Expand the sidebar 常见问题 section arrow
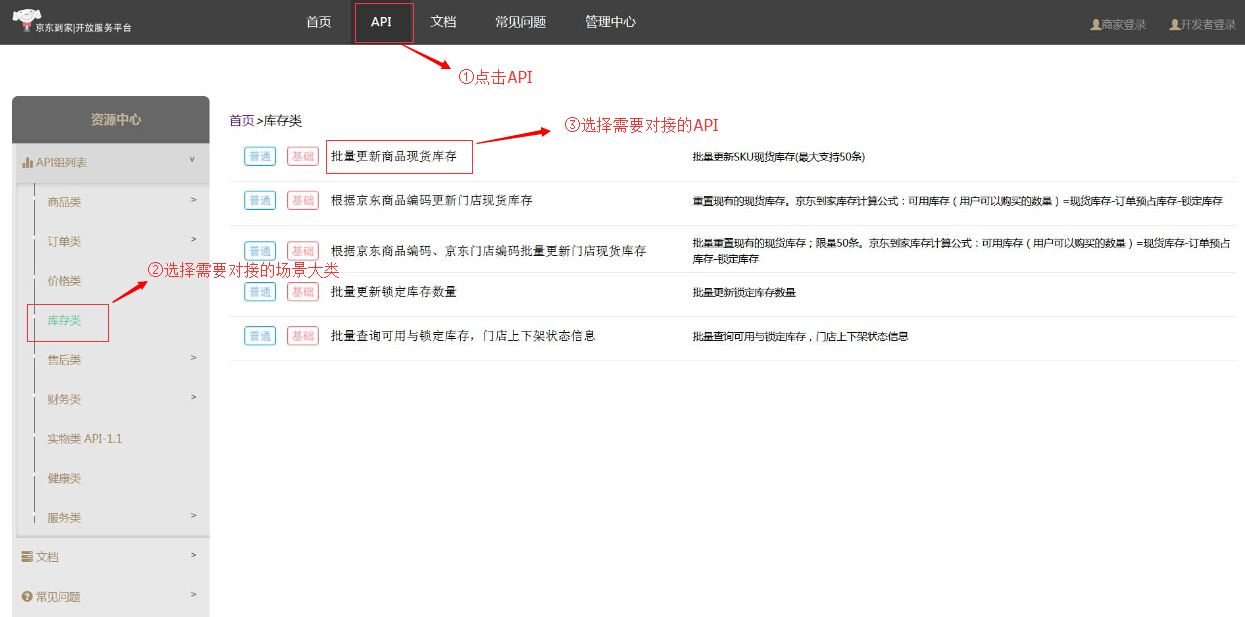Image resolution: width=1245 pixels, height=617 pixels. pyautogui.click(x=194, y=595)
